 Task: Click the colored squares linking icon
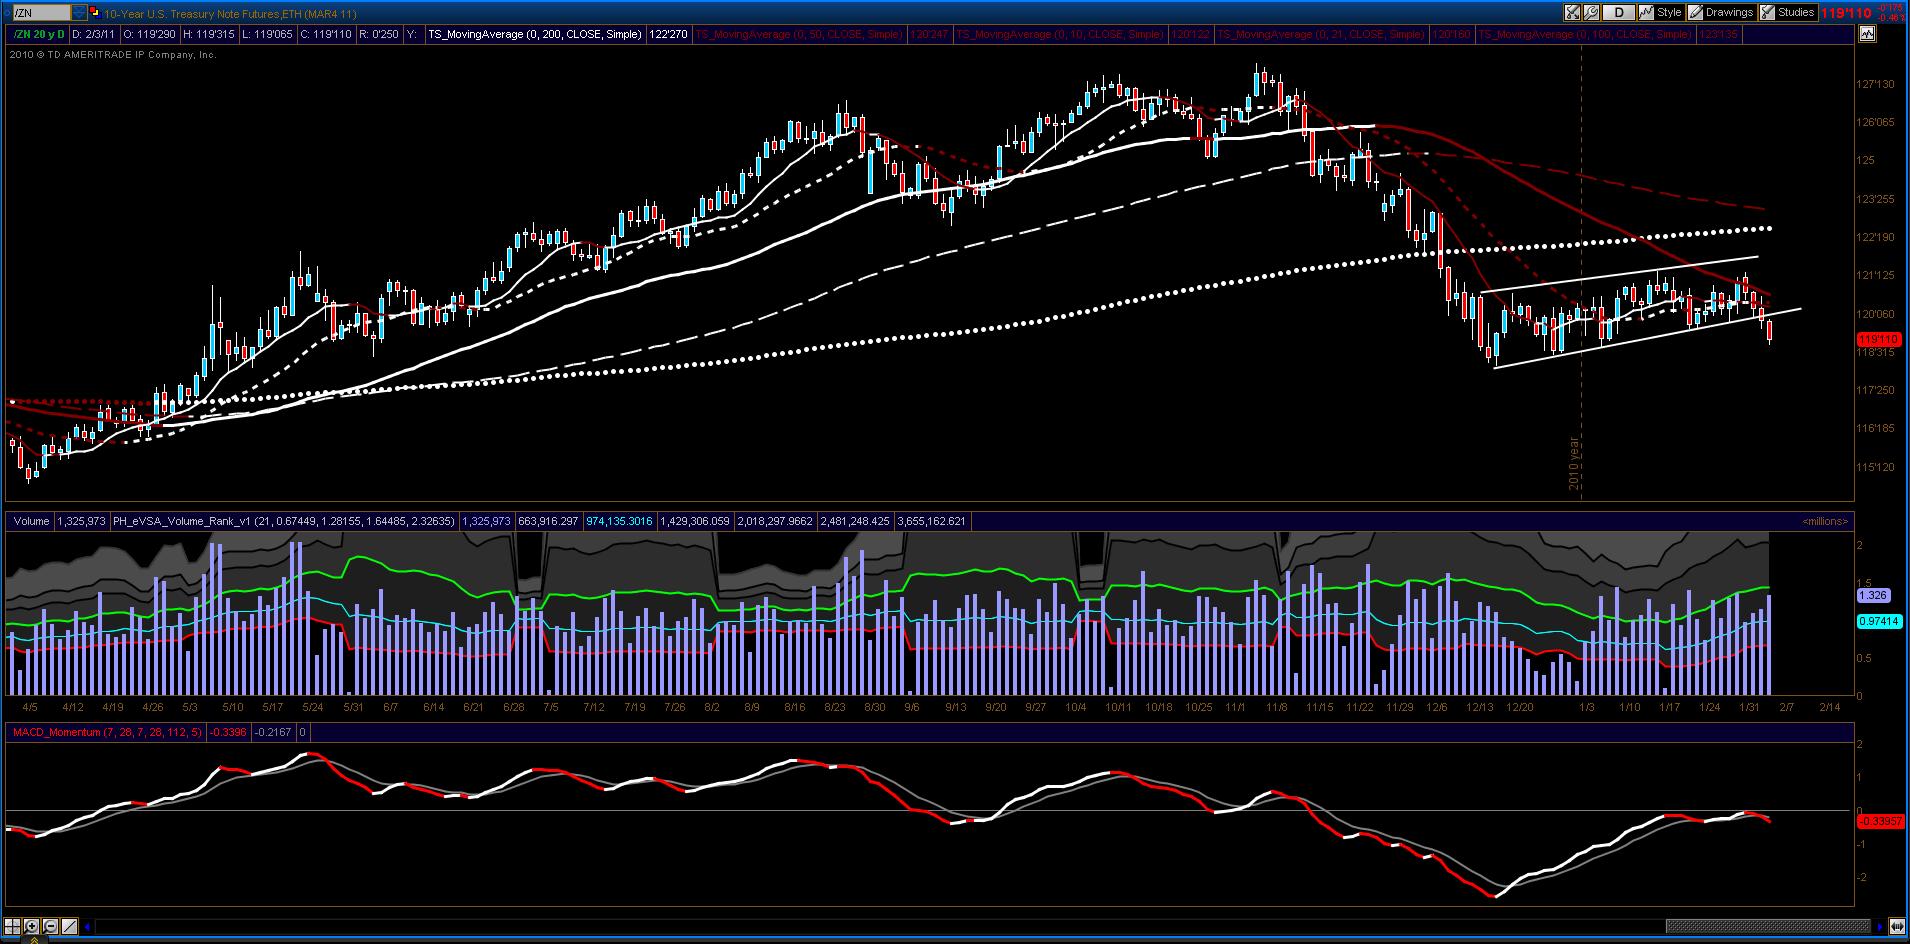tap(95, 13)
